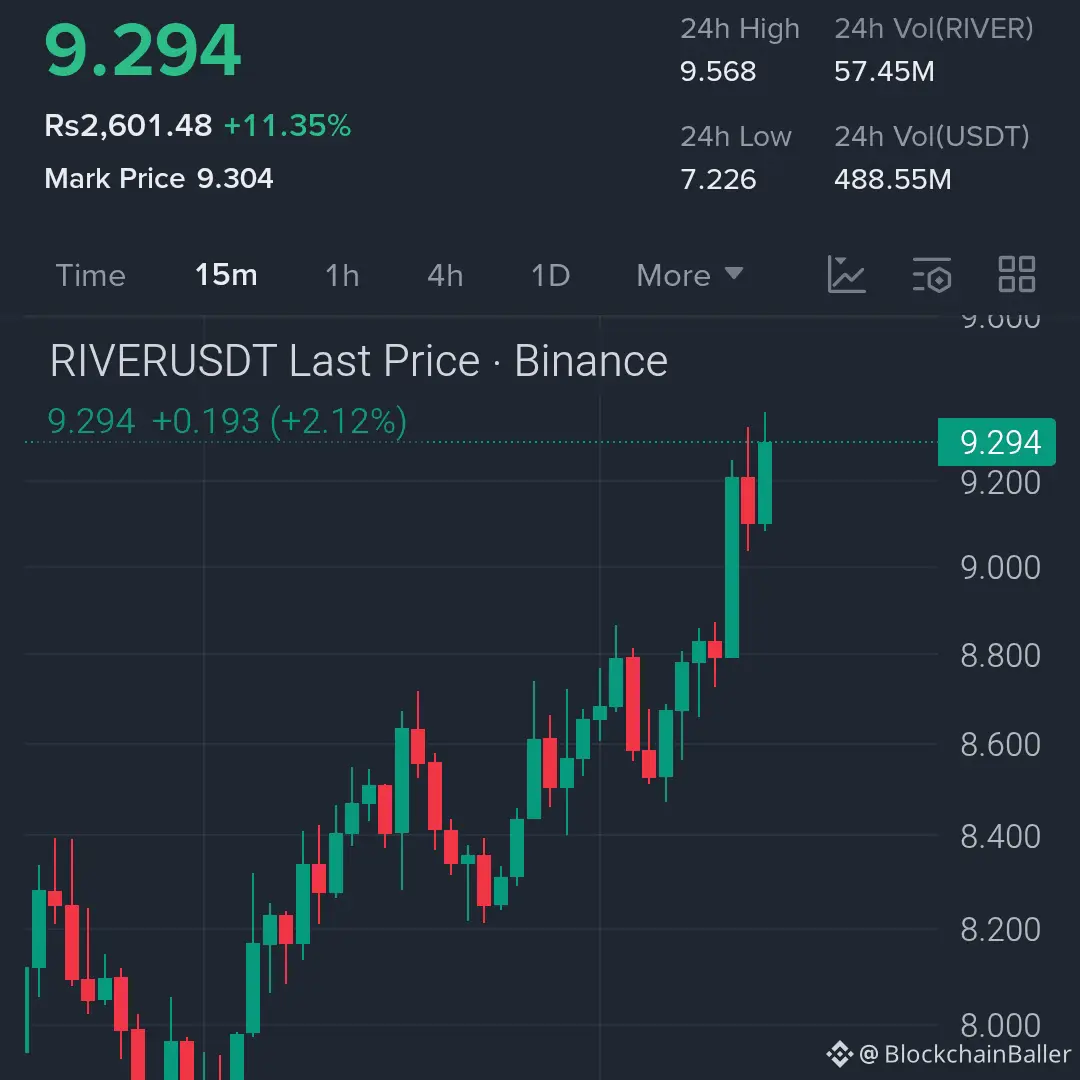The height and width of the screenshot is (1080, 1080).
Task: Select the 15m interval tab
Action: tap(226, 275)
